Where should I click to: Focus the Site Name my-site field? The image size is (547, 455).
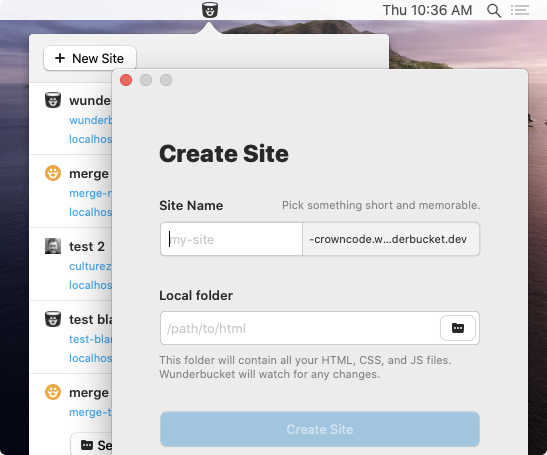pyautogui.click(x=231, y=239)
